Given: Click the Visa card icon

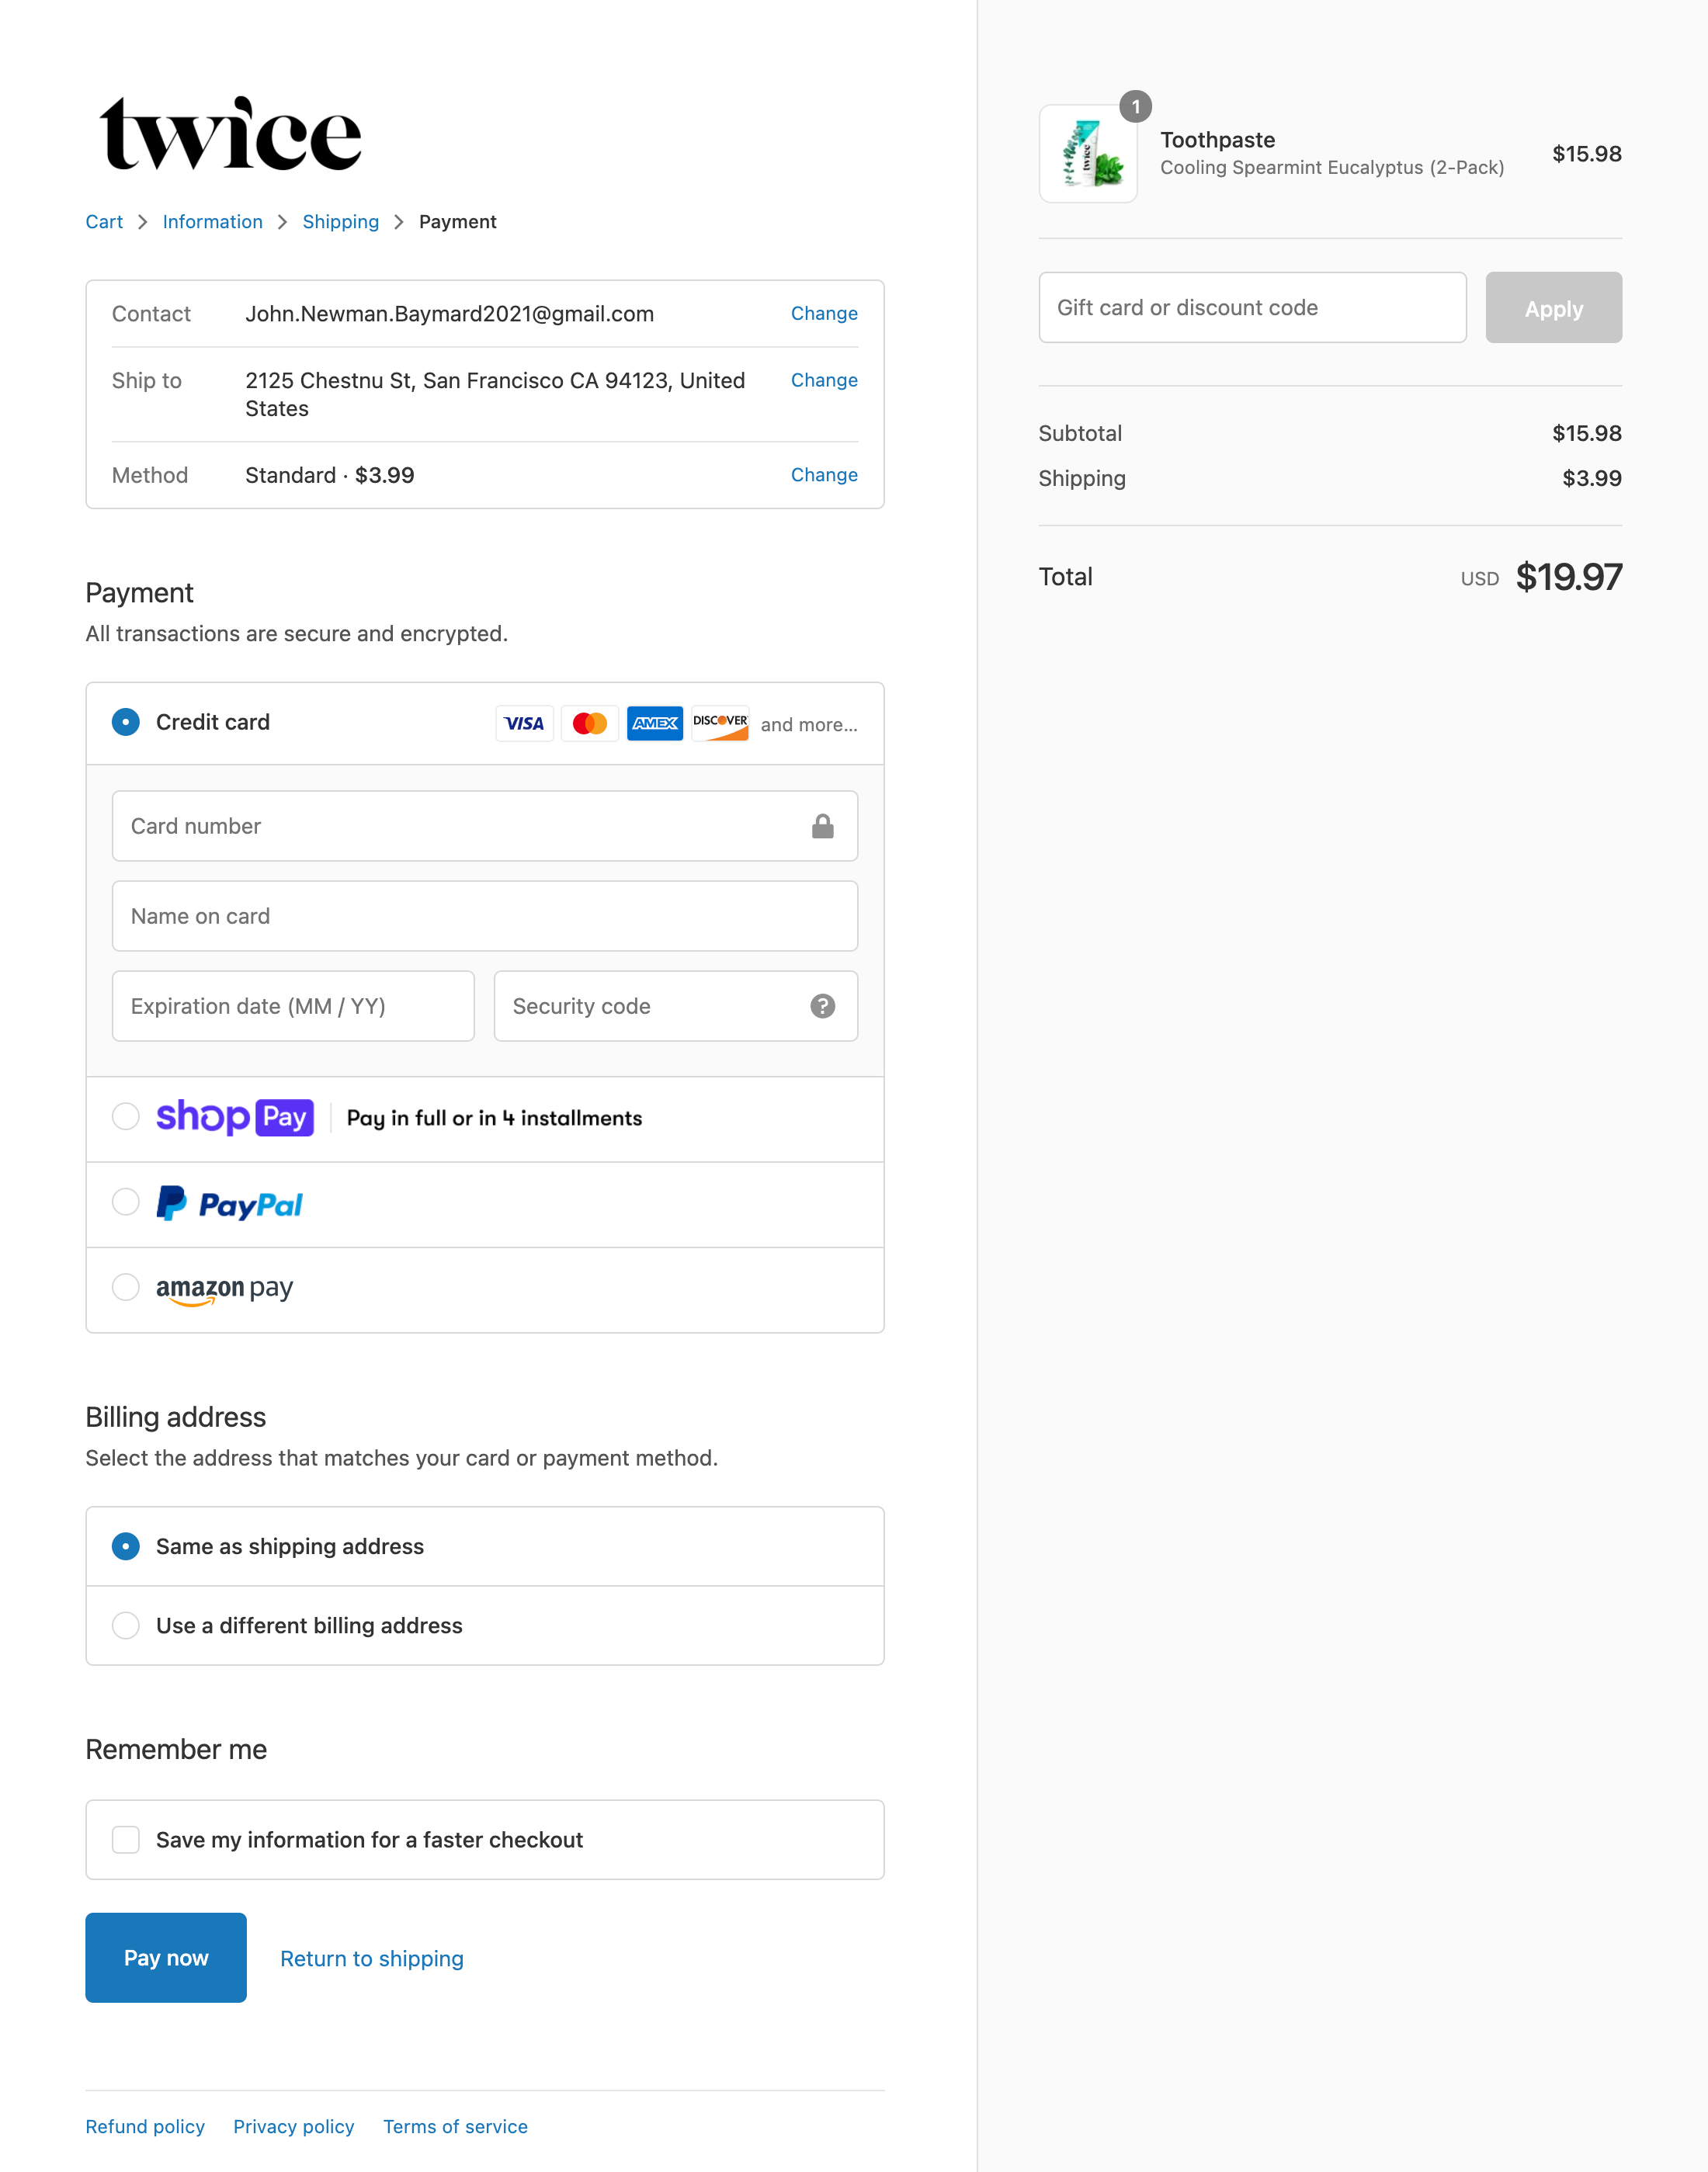Looking at the screenshot, I should [524, 723].
